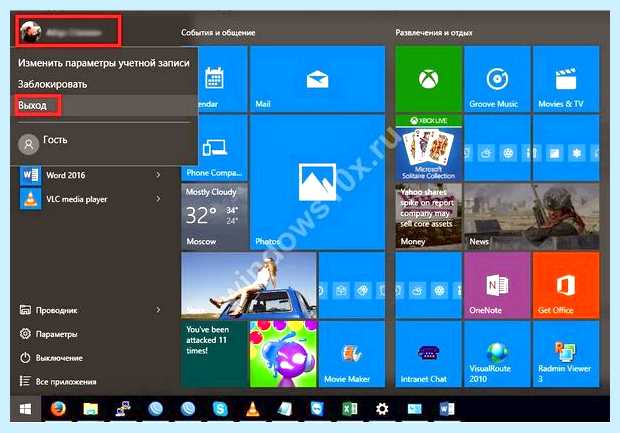Click the 'Развлечения и отдых' group heading
The width and height of the screenshot is (620, 433).
click(434, 33)
